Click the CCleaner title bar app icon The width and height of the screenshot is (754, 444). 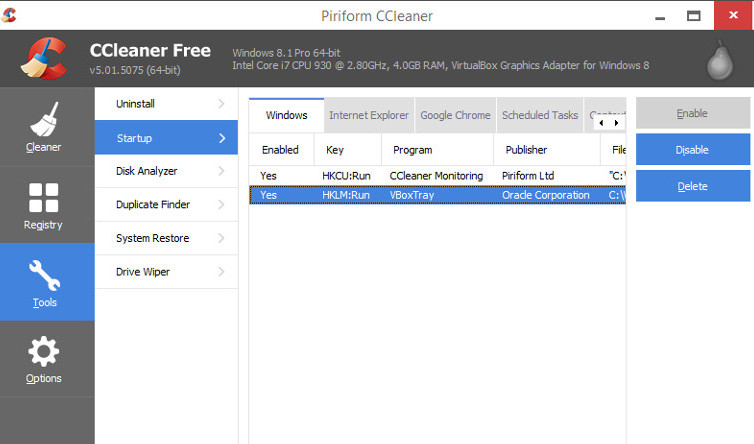point(9,15)
